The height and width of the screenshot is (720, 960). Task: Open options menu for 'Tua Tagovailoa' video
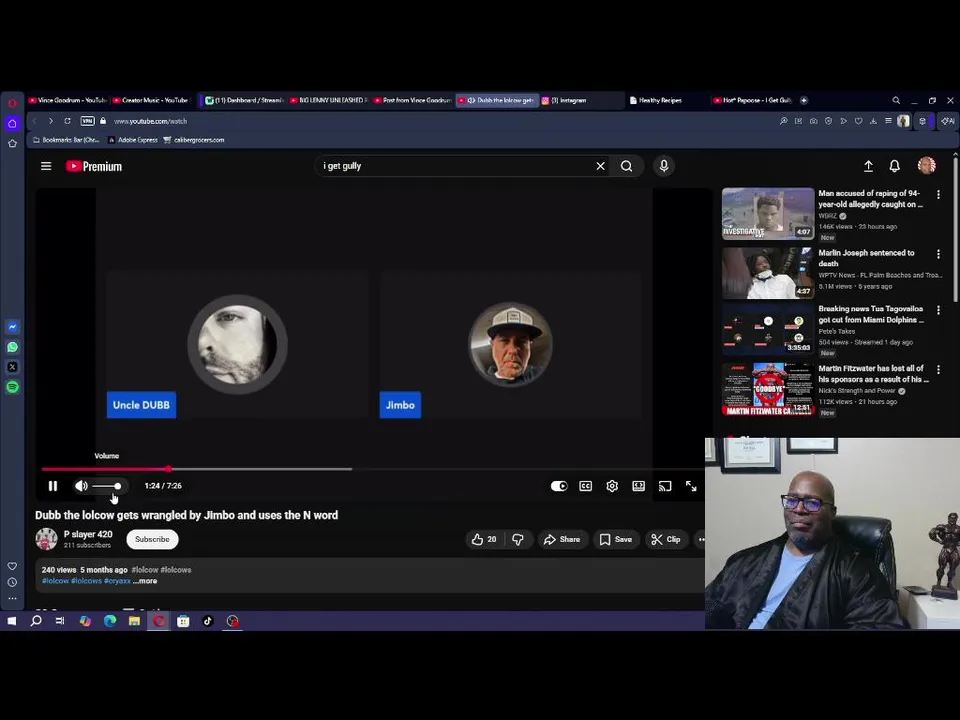(x=938, y=310)
